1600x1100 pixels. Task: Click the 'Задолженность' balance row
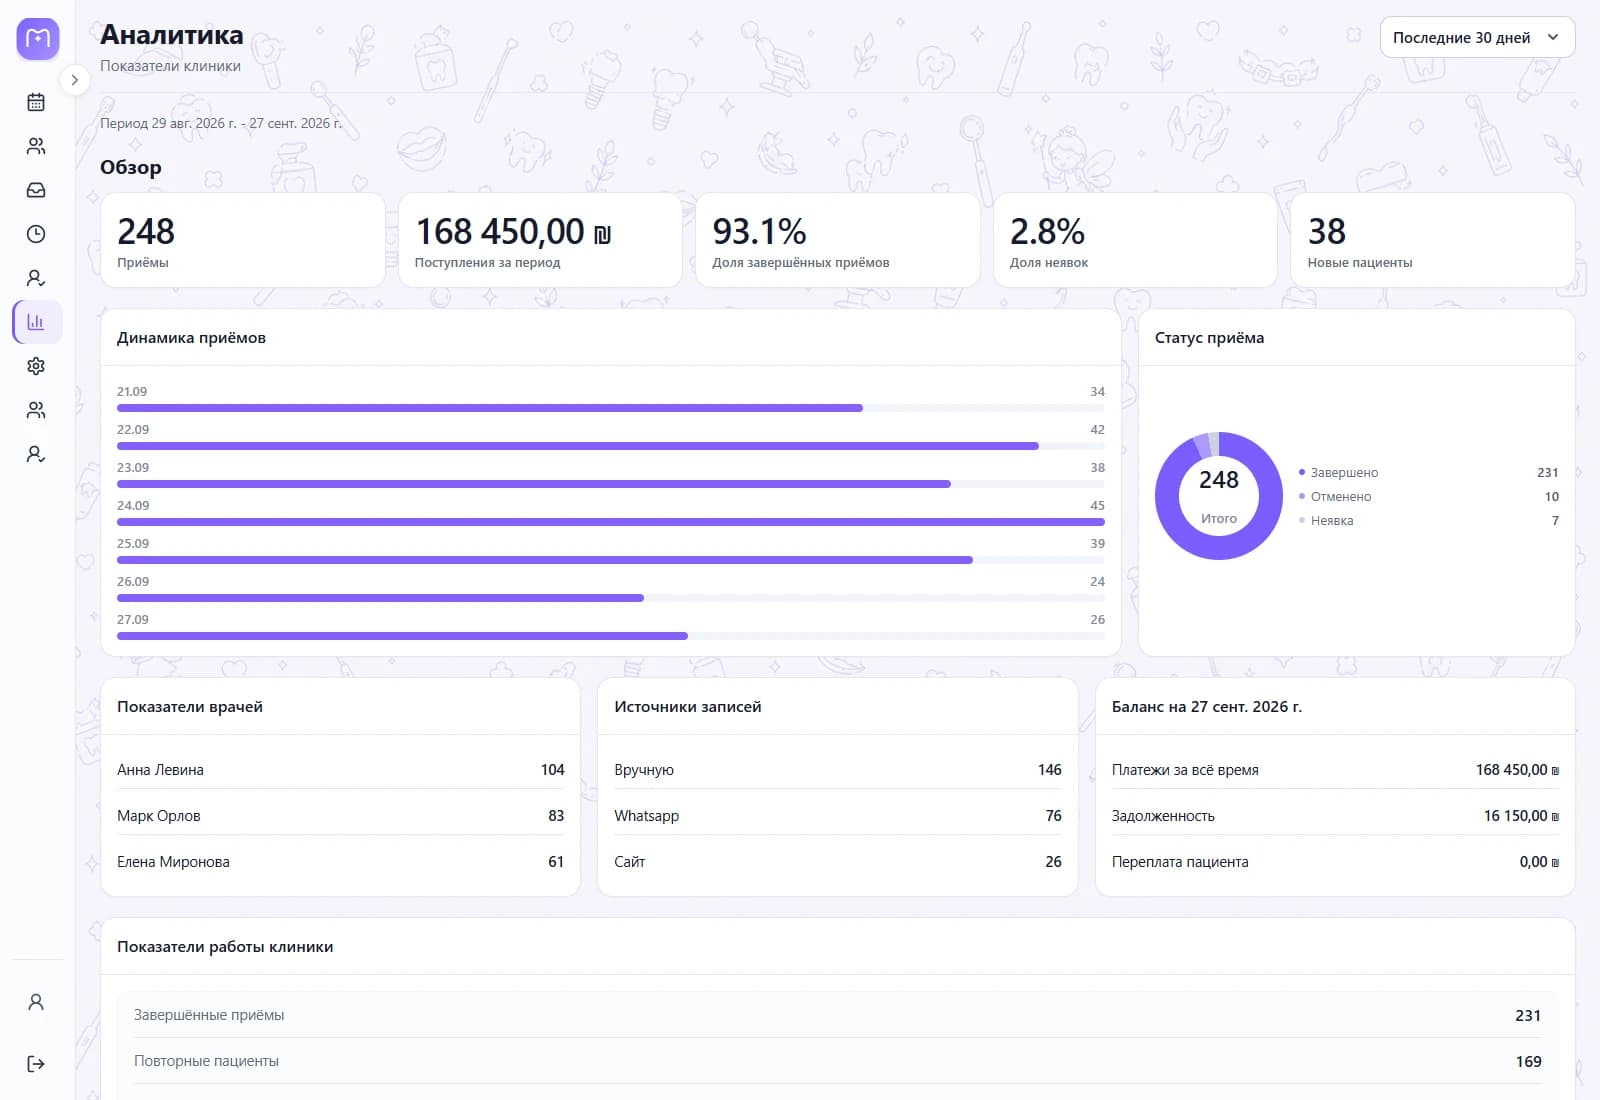point(1335,816)
